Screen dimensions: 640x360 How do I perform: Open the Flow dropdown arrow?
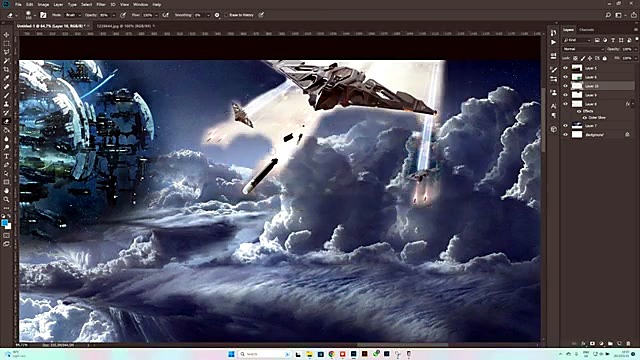157,15
